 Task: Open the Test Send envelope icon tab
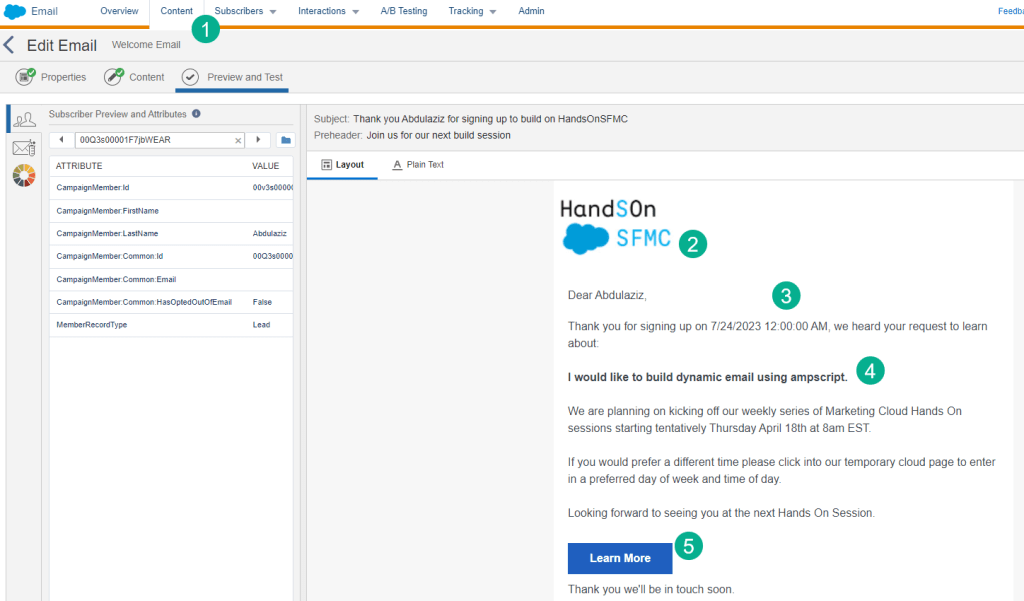click(x=23, y=148)
